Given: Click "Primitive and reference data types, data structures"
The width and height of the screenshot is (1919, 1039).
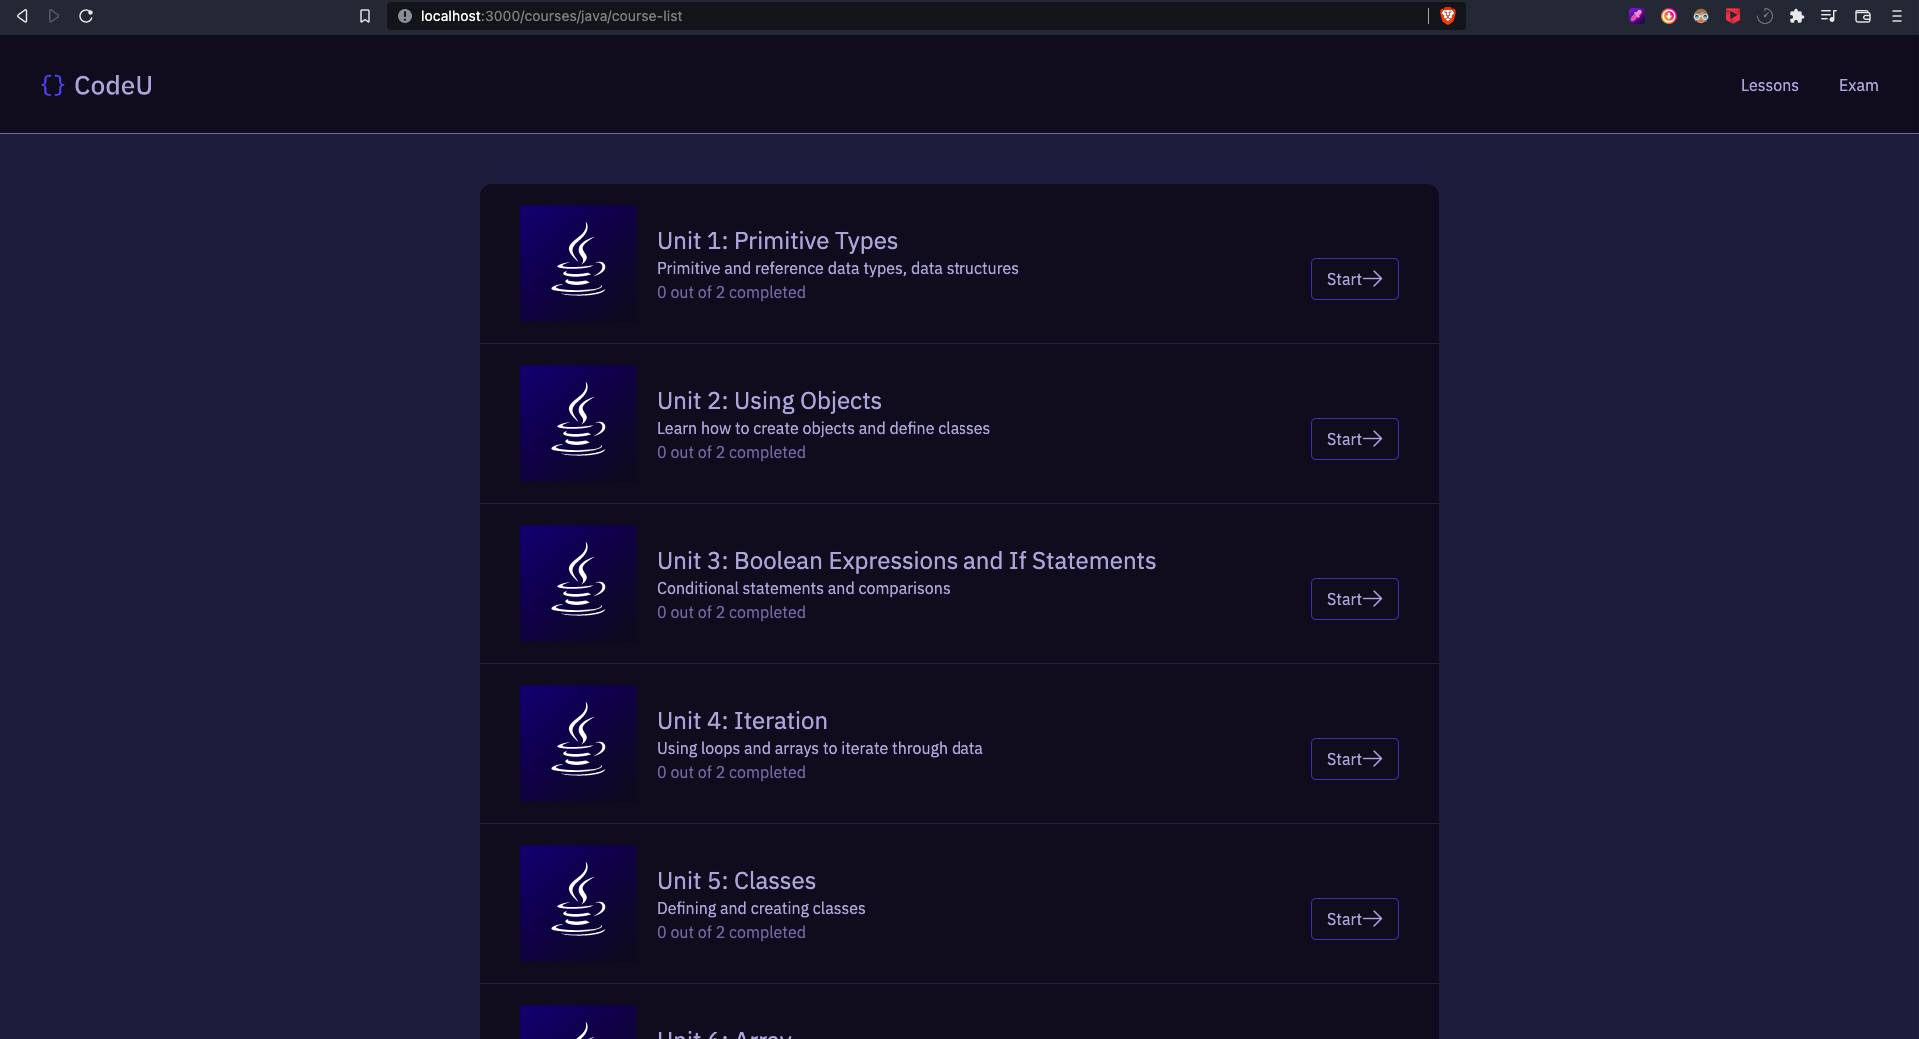Looking at the screenshot, I should click(x=837, y=268).
